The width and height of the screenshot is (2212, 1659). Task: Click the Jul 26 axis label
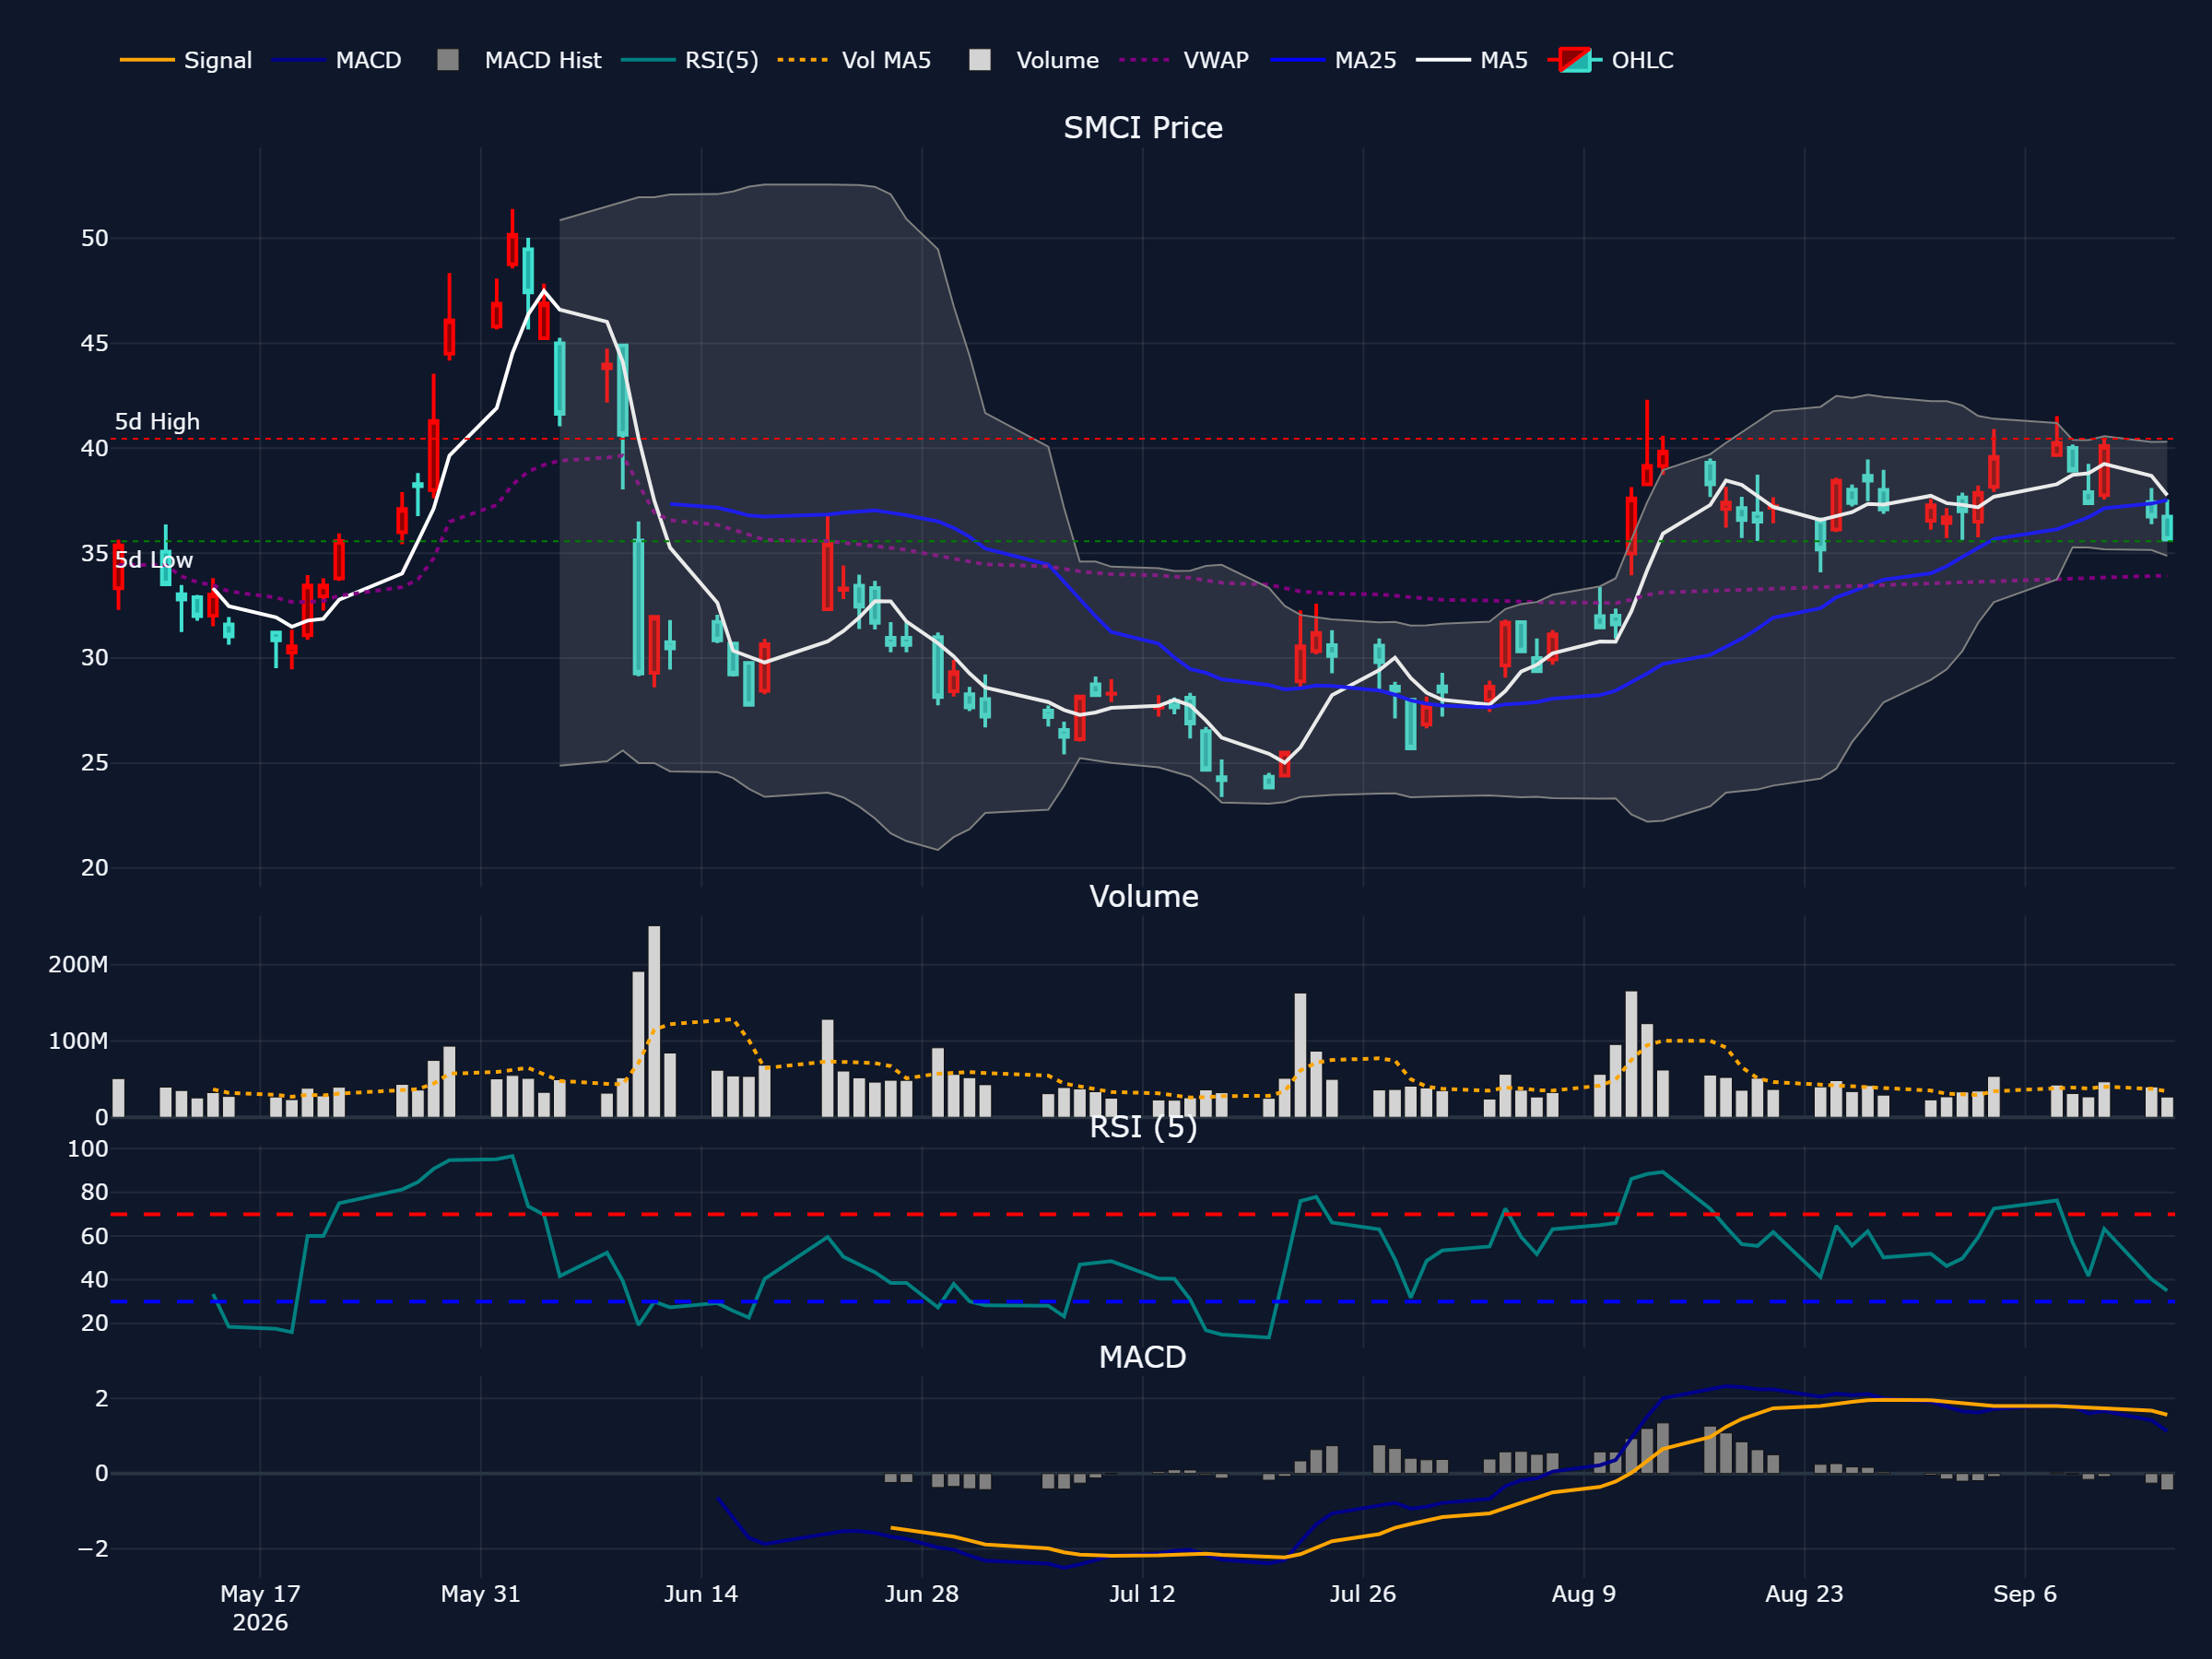click(x=1363, y=1594)
